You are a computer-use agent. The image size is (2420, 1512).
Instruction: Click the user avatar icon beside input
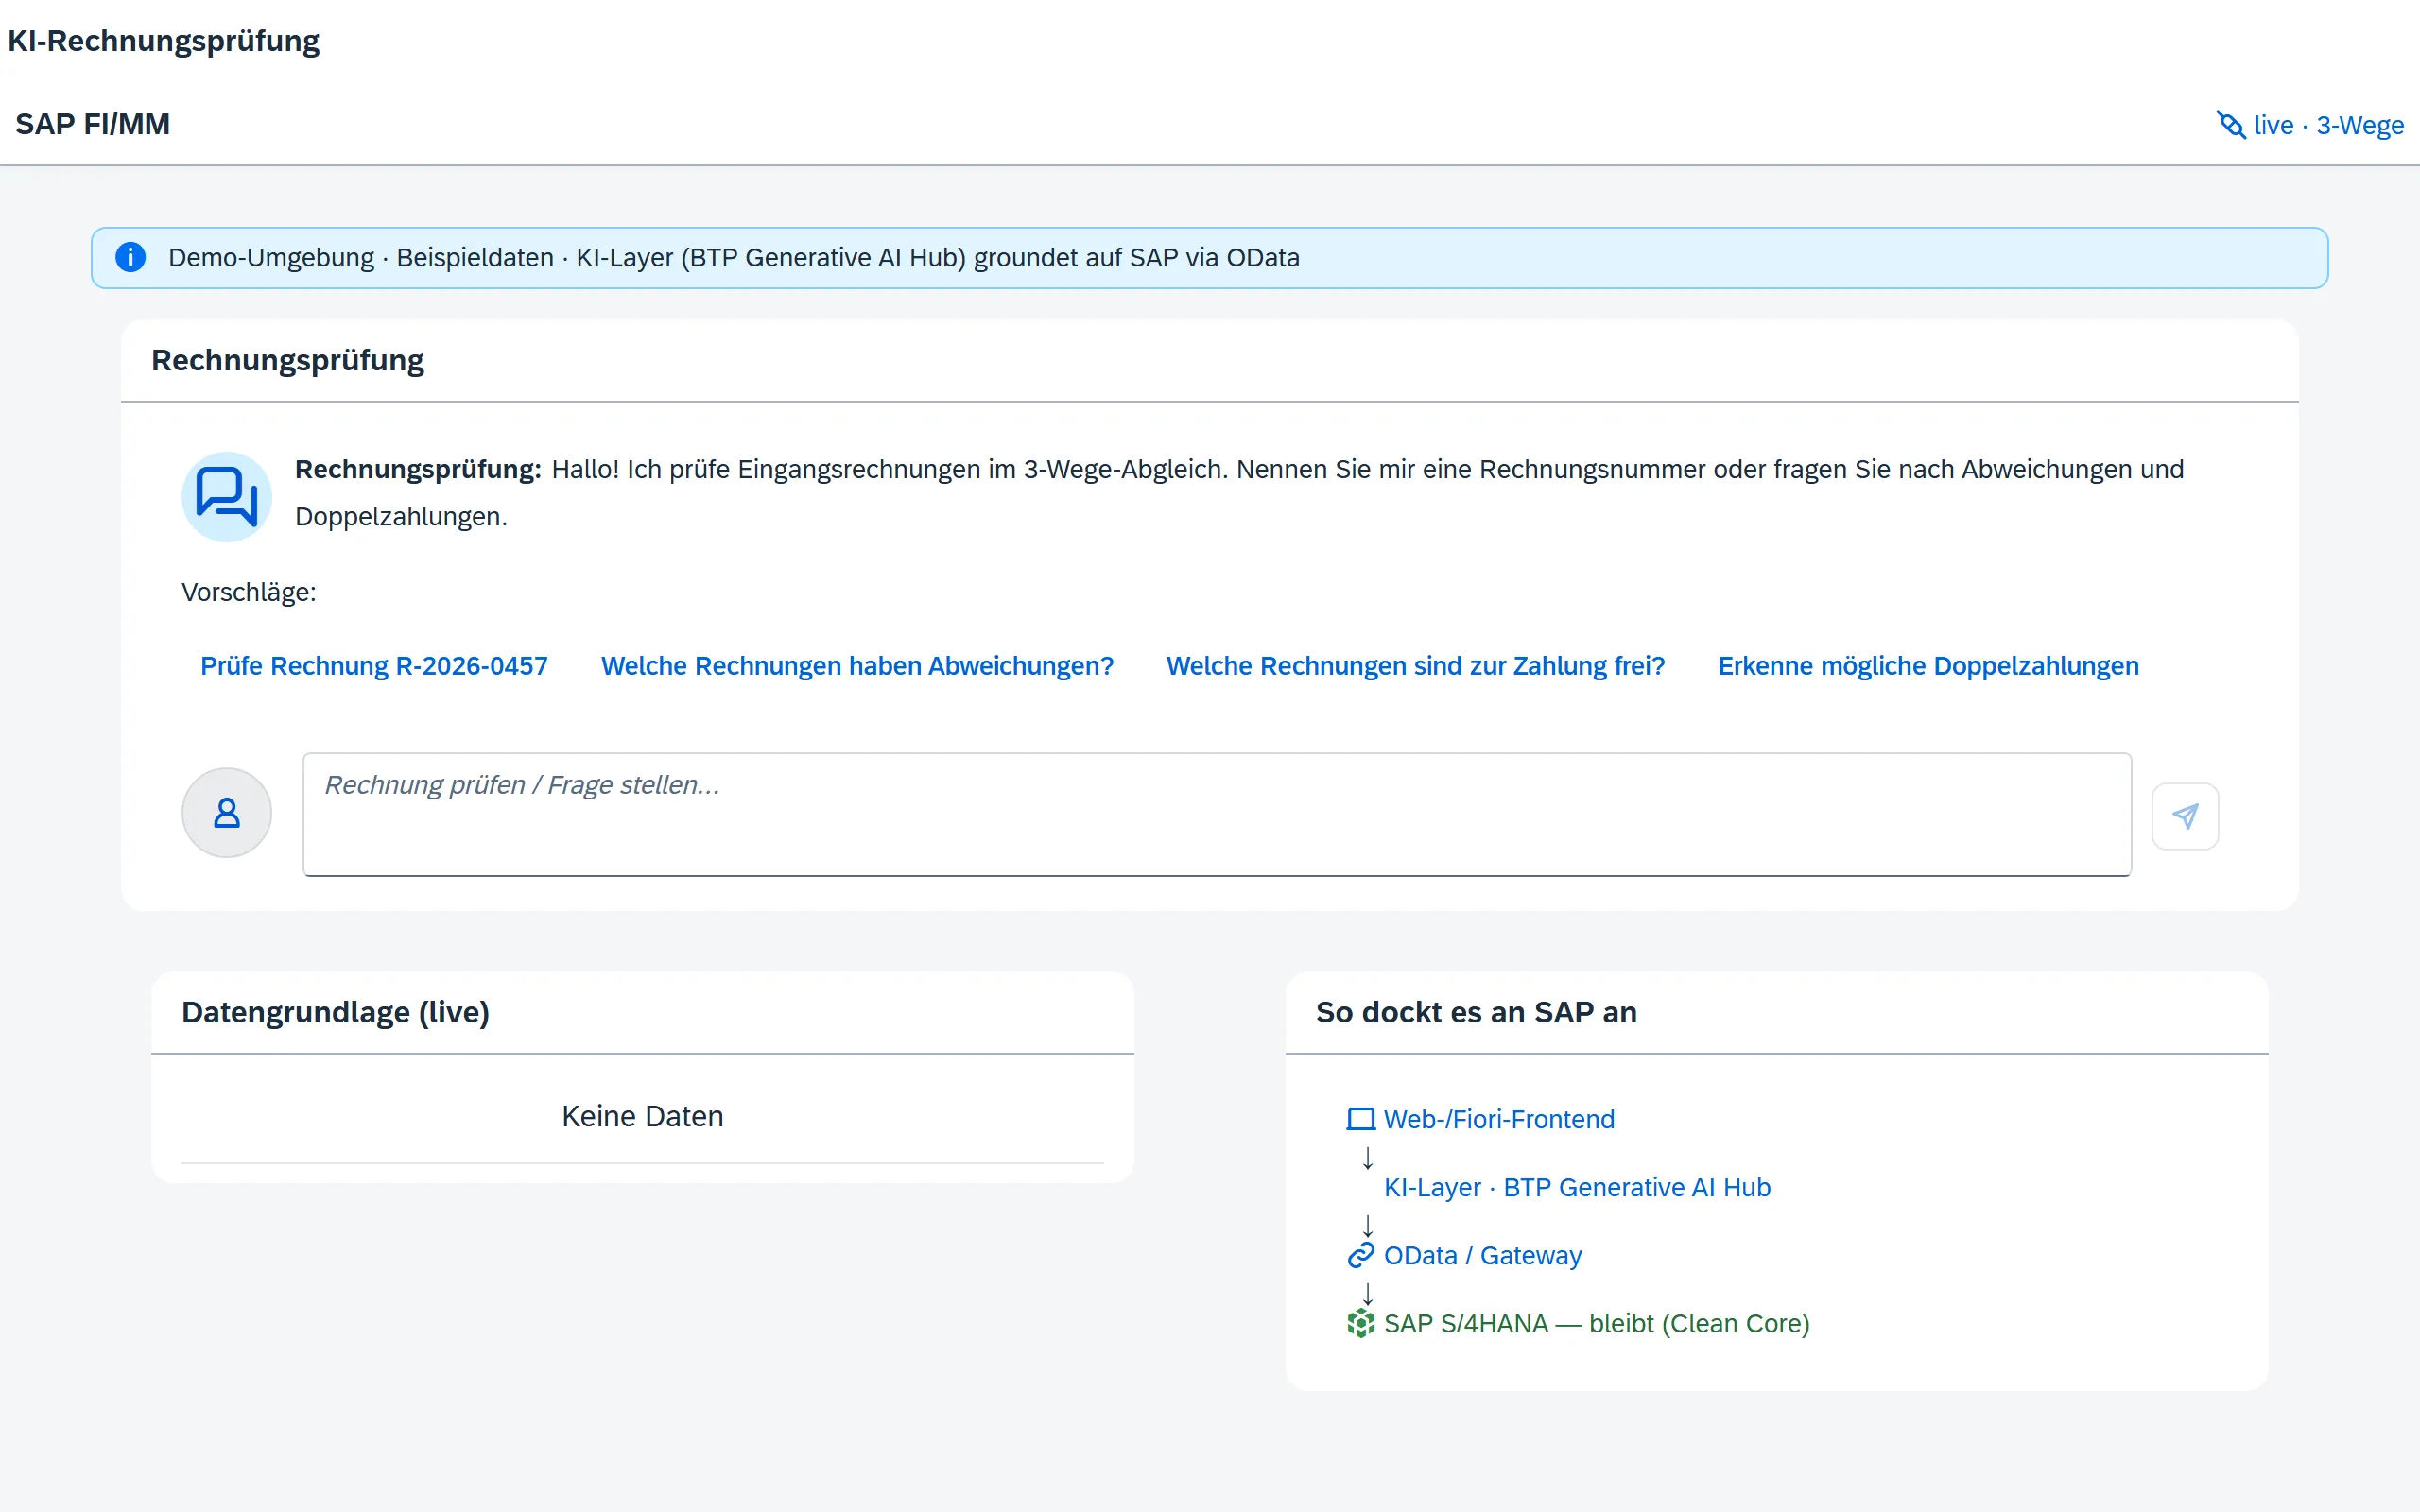click(227, 813)
